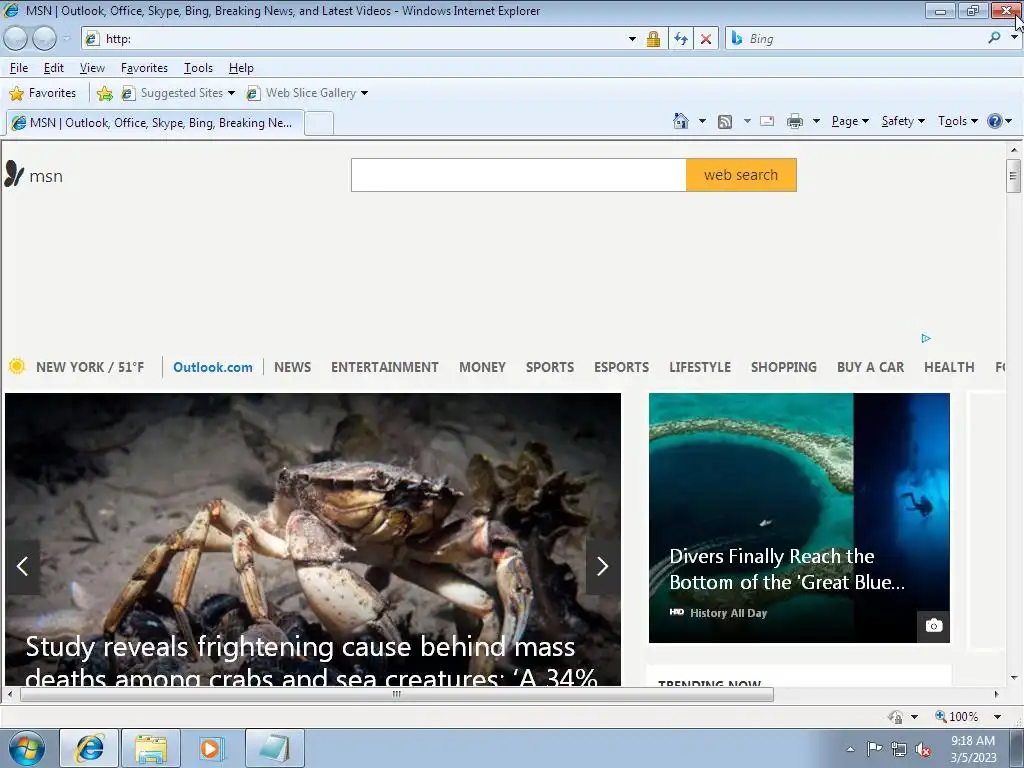Show hidden tray icons arrow
Image resolution: width=1024 pixels, height=768 pixels.
point(850,749)
